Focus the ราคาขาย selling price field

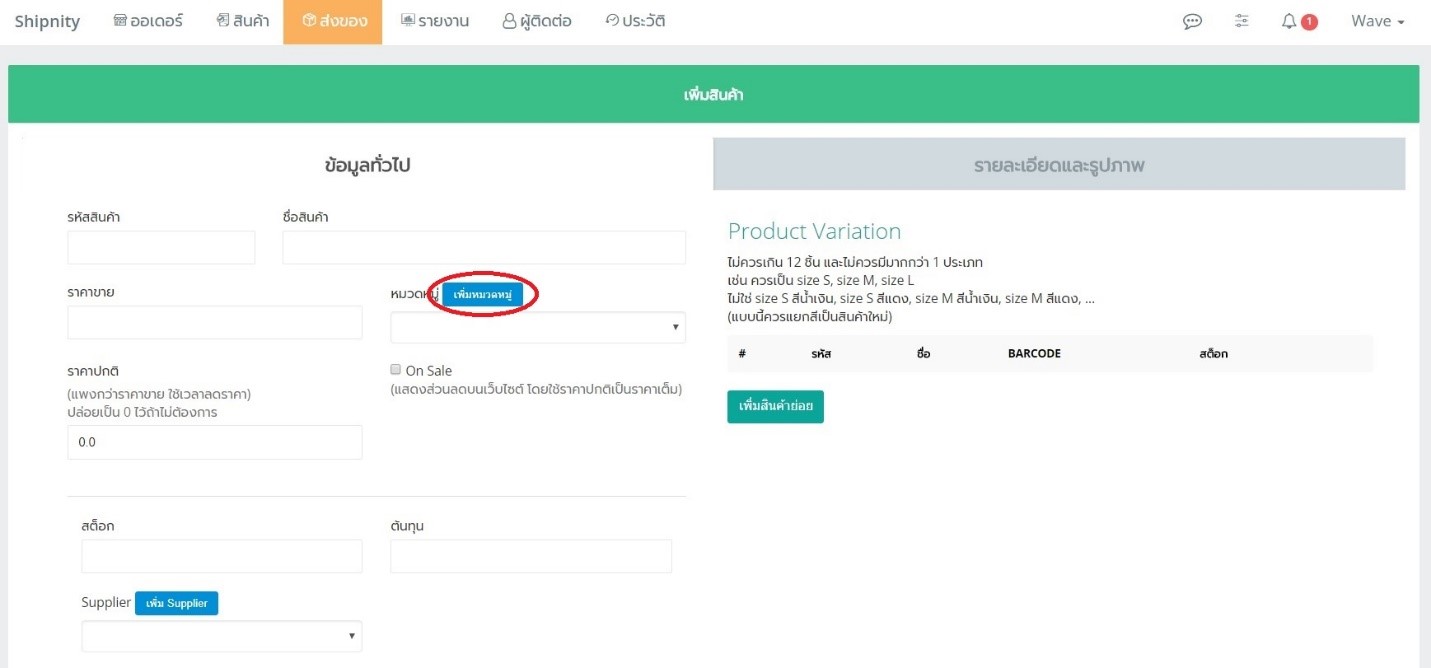(215, 323)
